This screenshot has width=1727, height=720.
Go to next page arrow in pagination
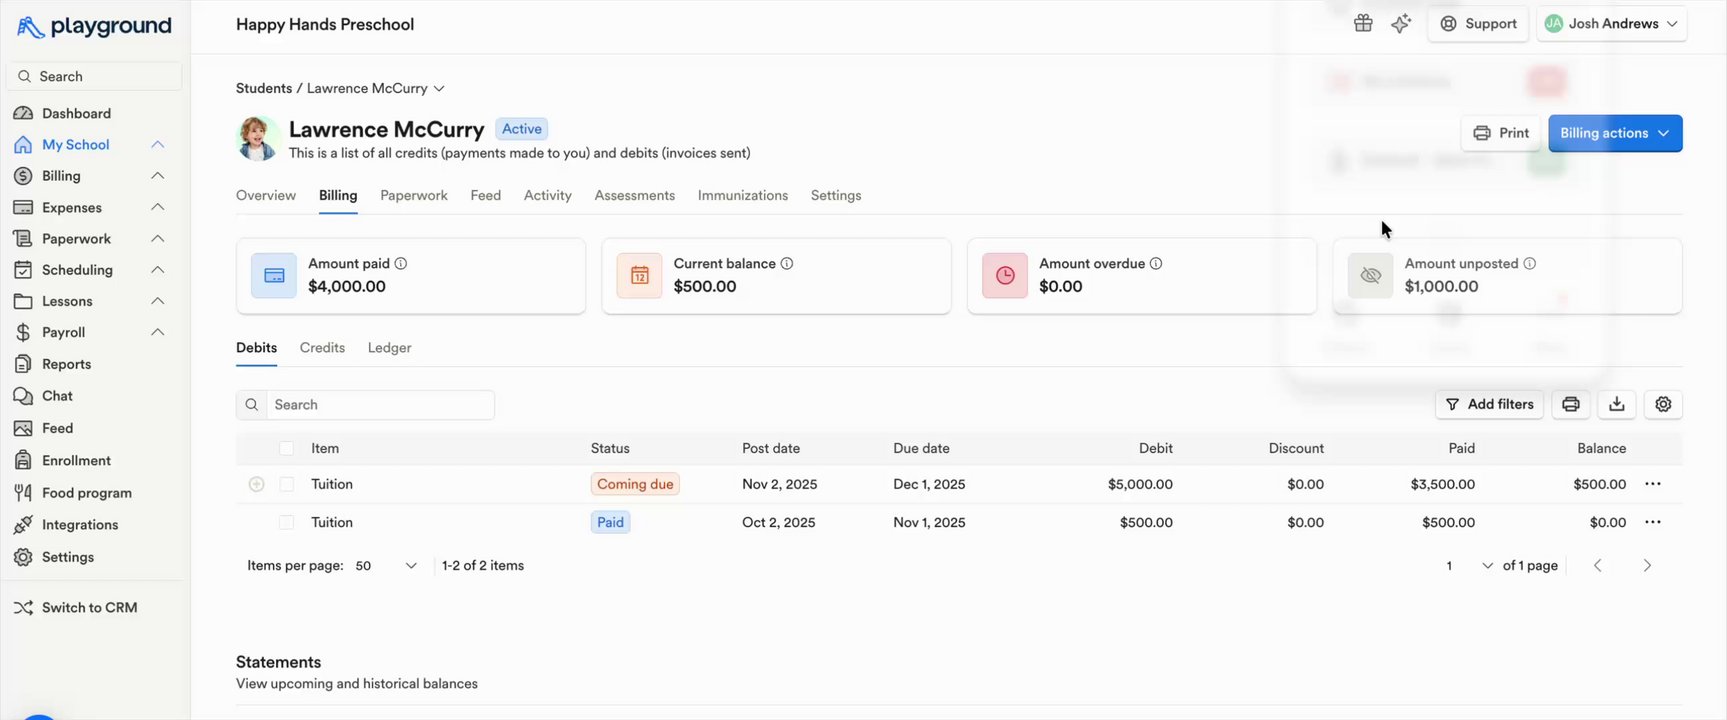[x=1647, y=566]
